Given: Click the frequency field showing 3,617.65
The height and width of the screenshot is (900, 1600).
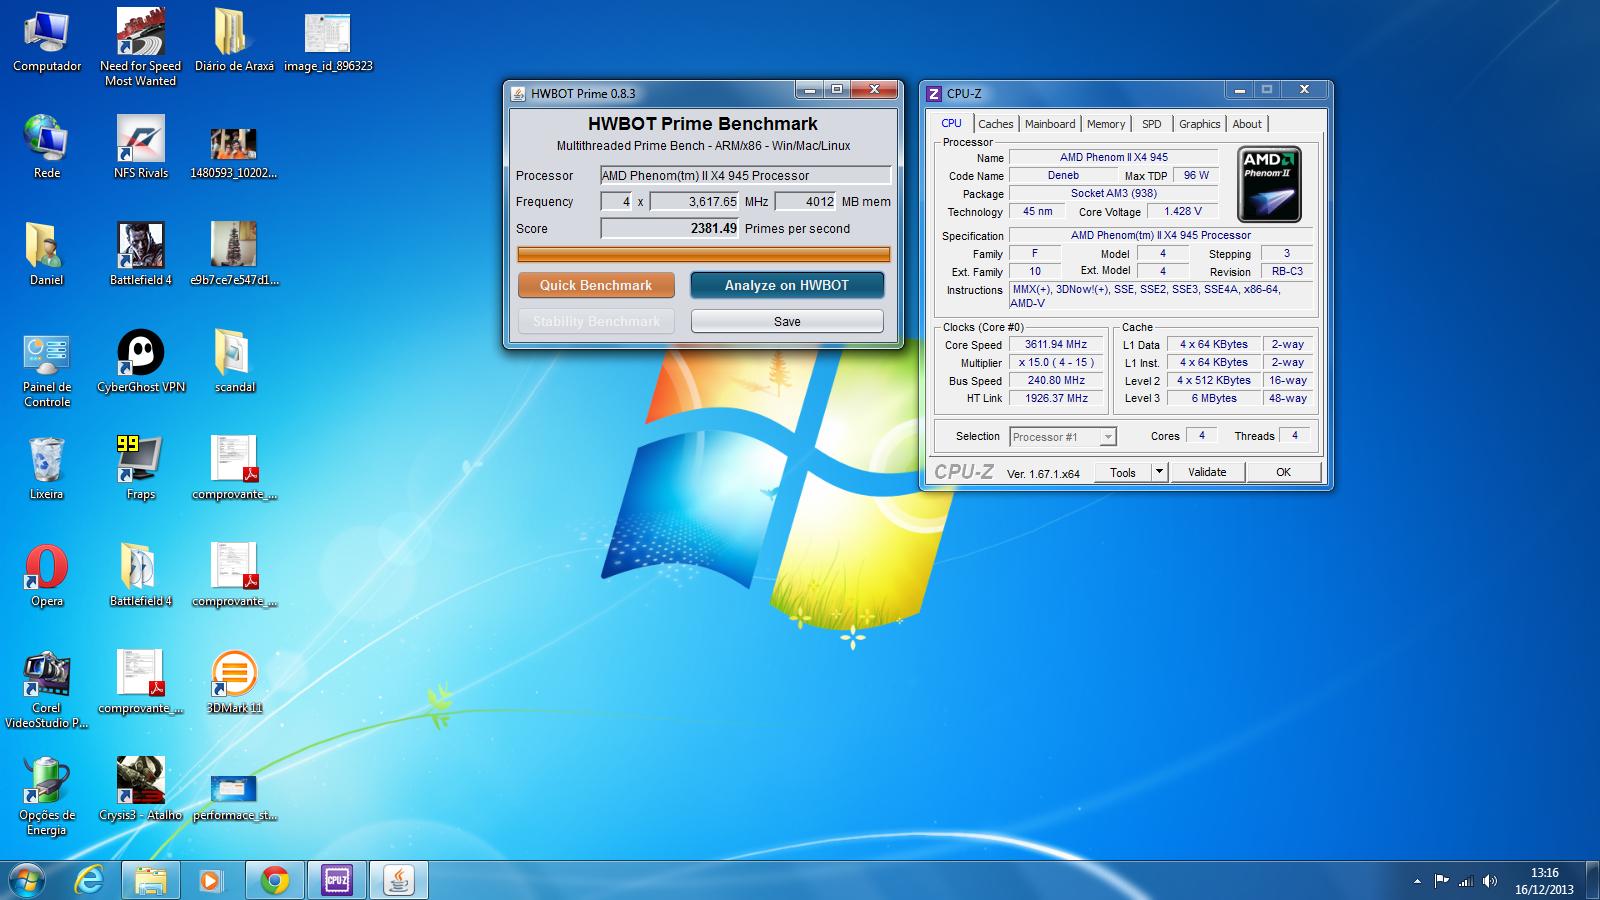Looking at the screenshot, I should tap(695, 201).
